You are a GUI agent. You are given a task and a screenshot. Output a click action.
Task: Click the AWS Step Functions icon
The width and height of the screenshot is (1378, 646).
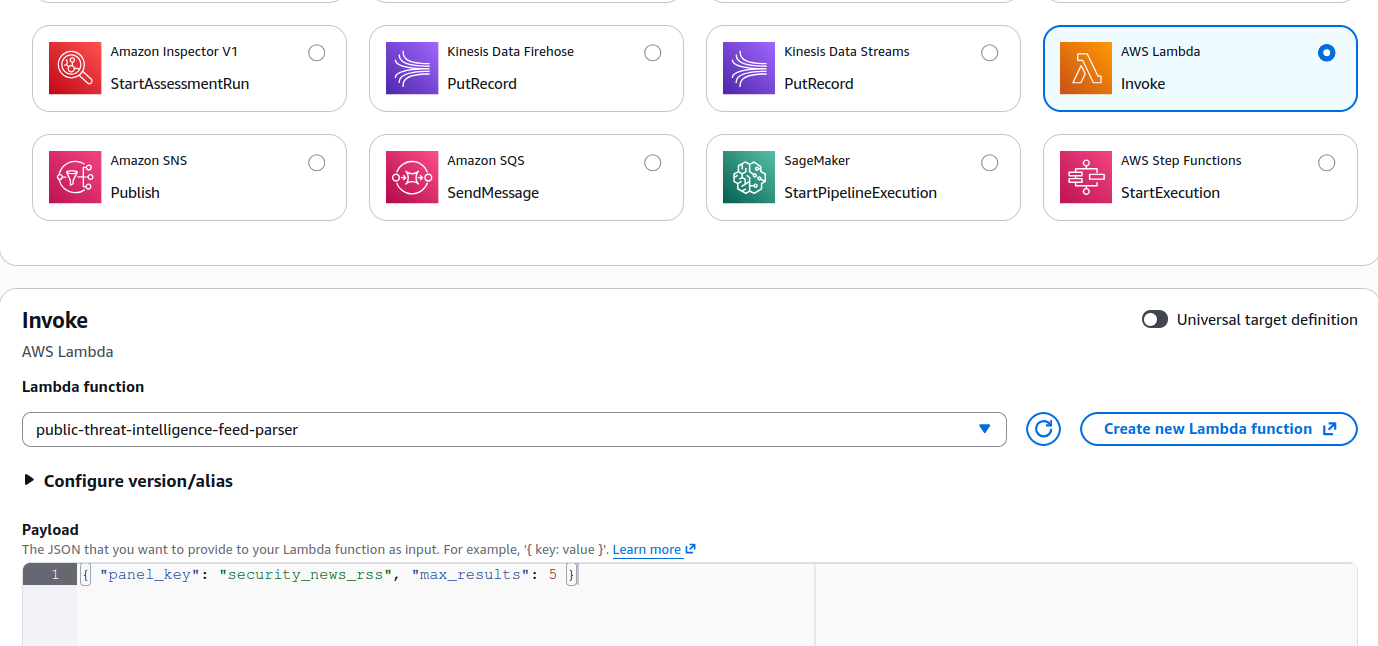[x=1086, y=177]
